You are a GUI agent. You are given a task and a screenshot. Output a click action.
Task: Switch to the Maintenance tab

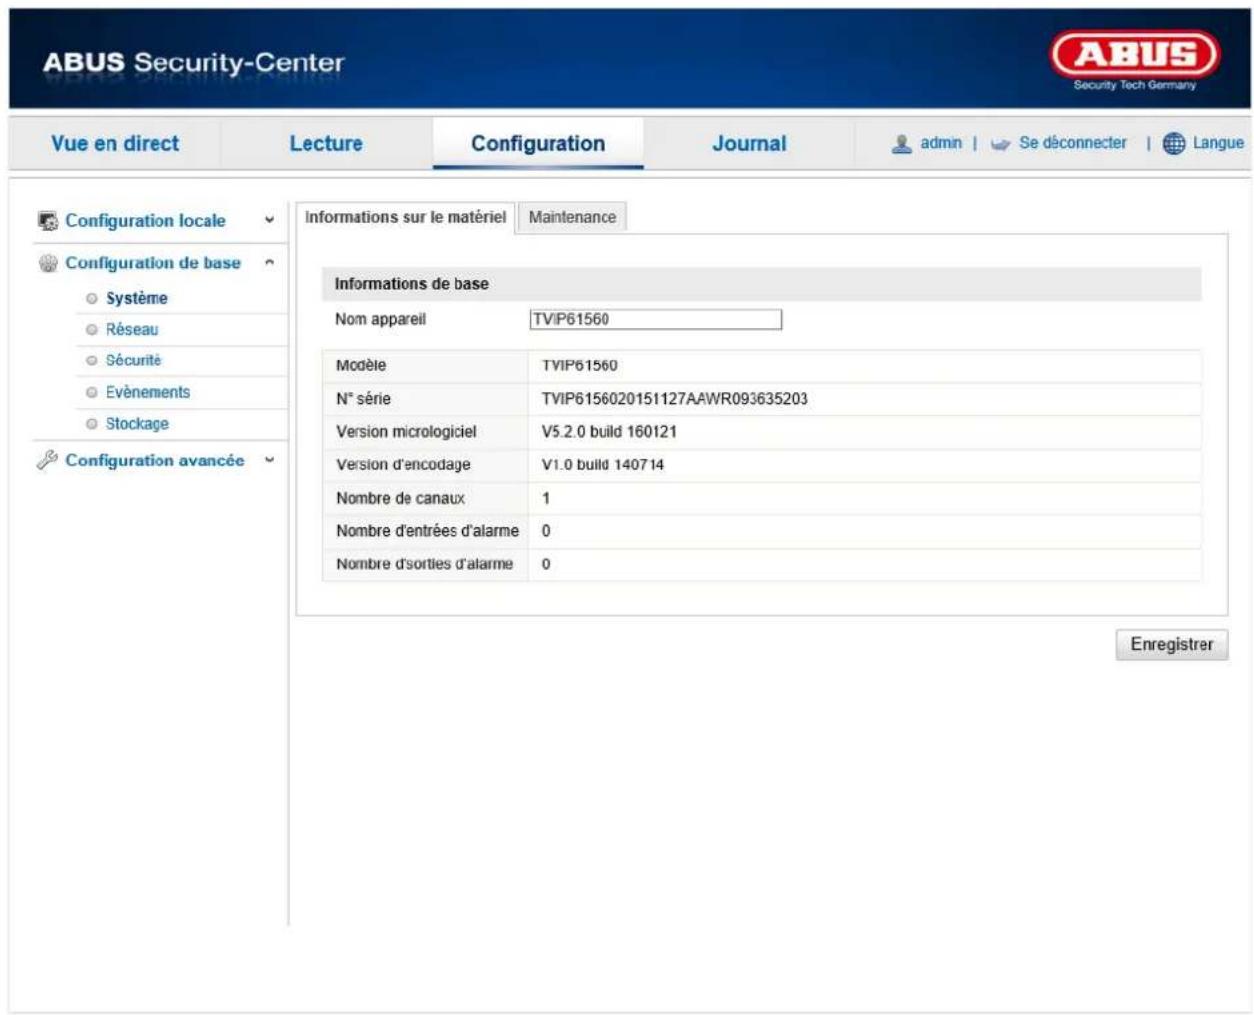pyautogui.click(x=572, y=217)
